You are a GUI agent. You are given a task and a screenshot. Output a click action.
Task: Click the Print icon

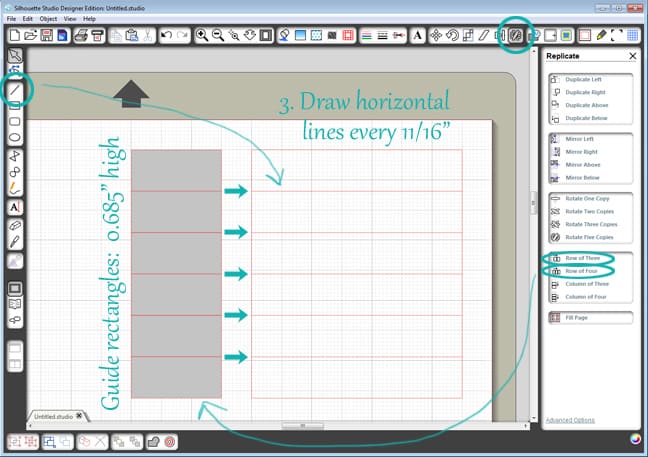tap(81, 36)
